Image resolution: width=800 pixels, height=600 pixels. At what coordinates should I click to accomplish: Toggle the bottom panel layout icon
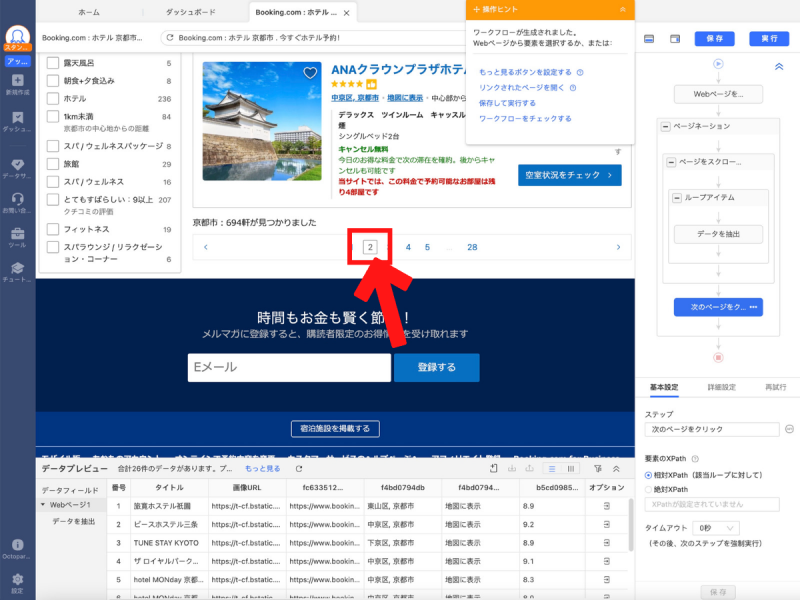click(649, 39)
